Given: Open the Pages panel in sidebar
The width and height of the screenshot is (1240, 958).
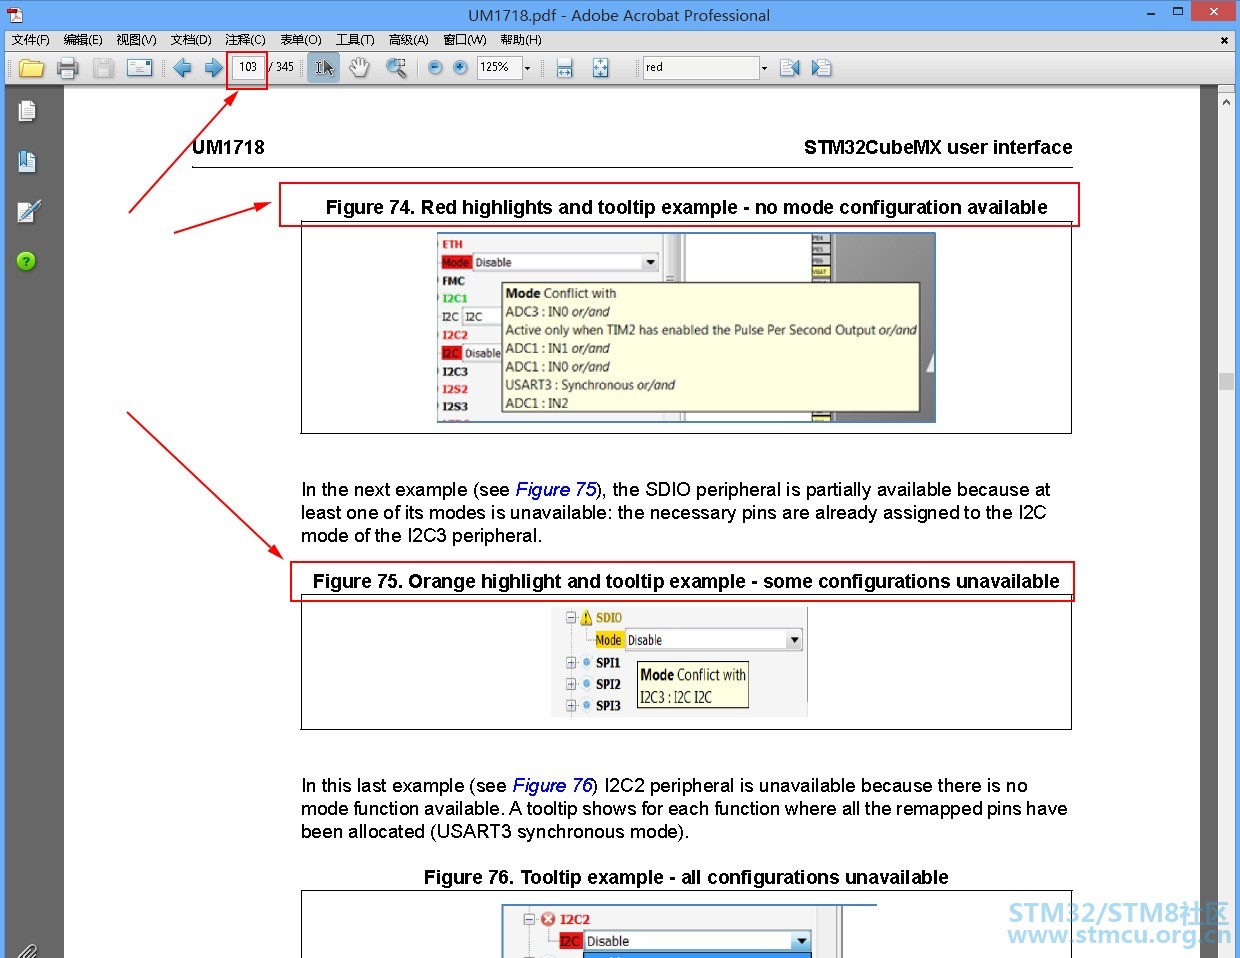Looking at the screenshot, I should 27,111.
